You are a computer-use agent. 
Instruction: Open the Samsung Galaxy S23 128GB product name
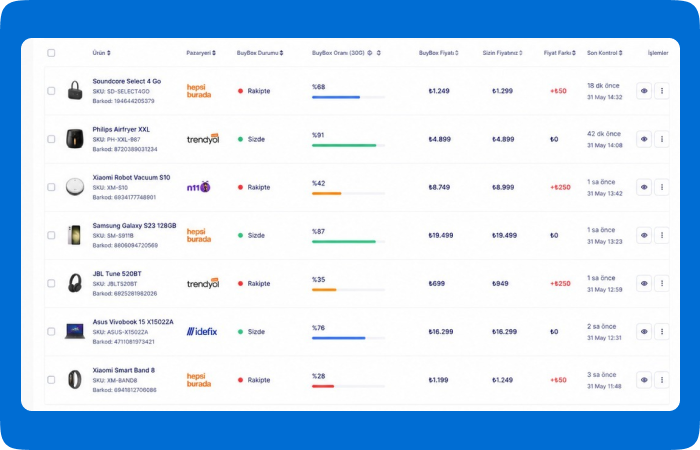(134, 225)
